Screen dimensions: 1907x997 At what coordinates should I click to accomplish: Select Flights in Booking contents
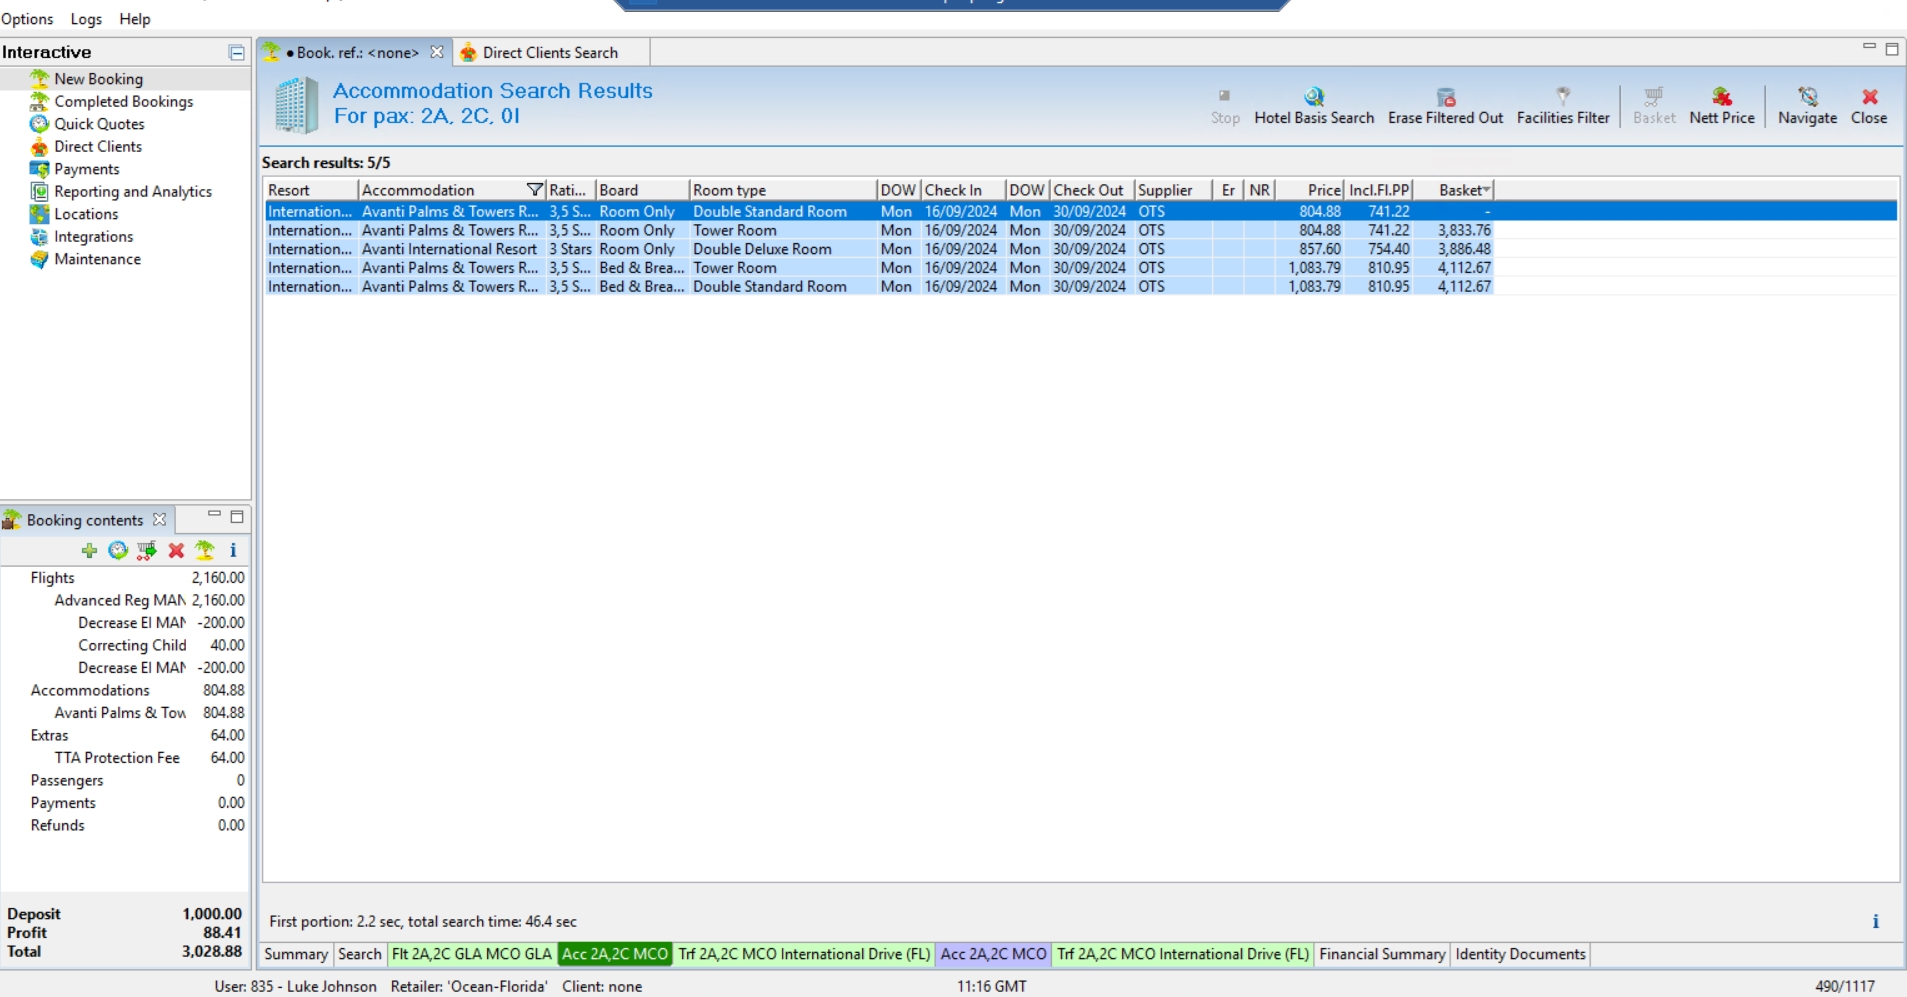tap(52, 578)
